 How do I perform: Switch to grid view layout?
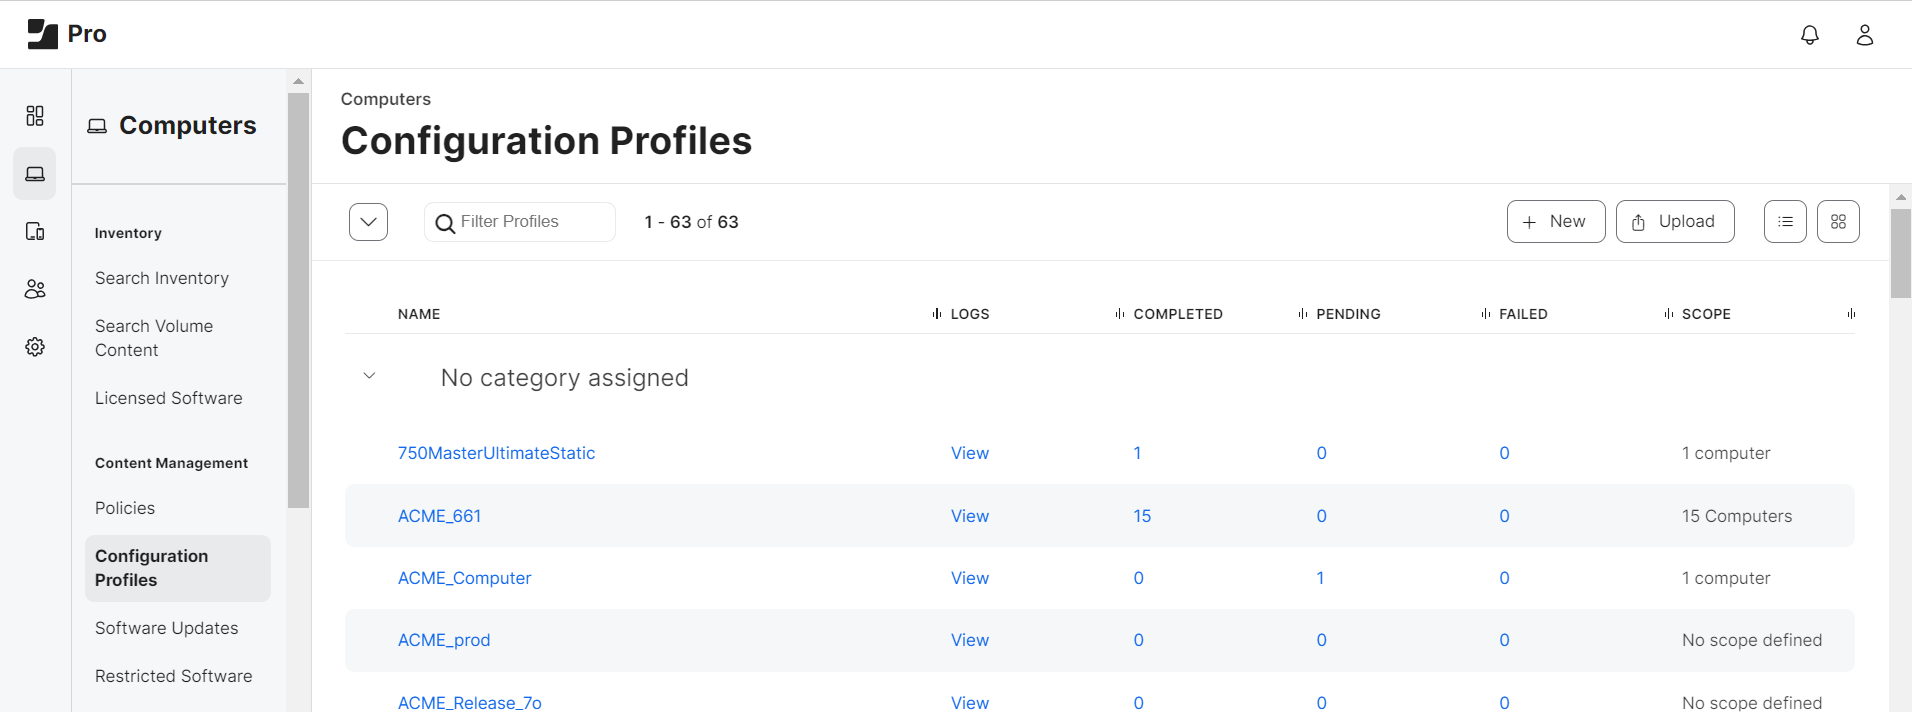1838,222
